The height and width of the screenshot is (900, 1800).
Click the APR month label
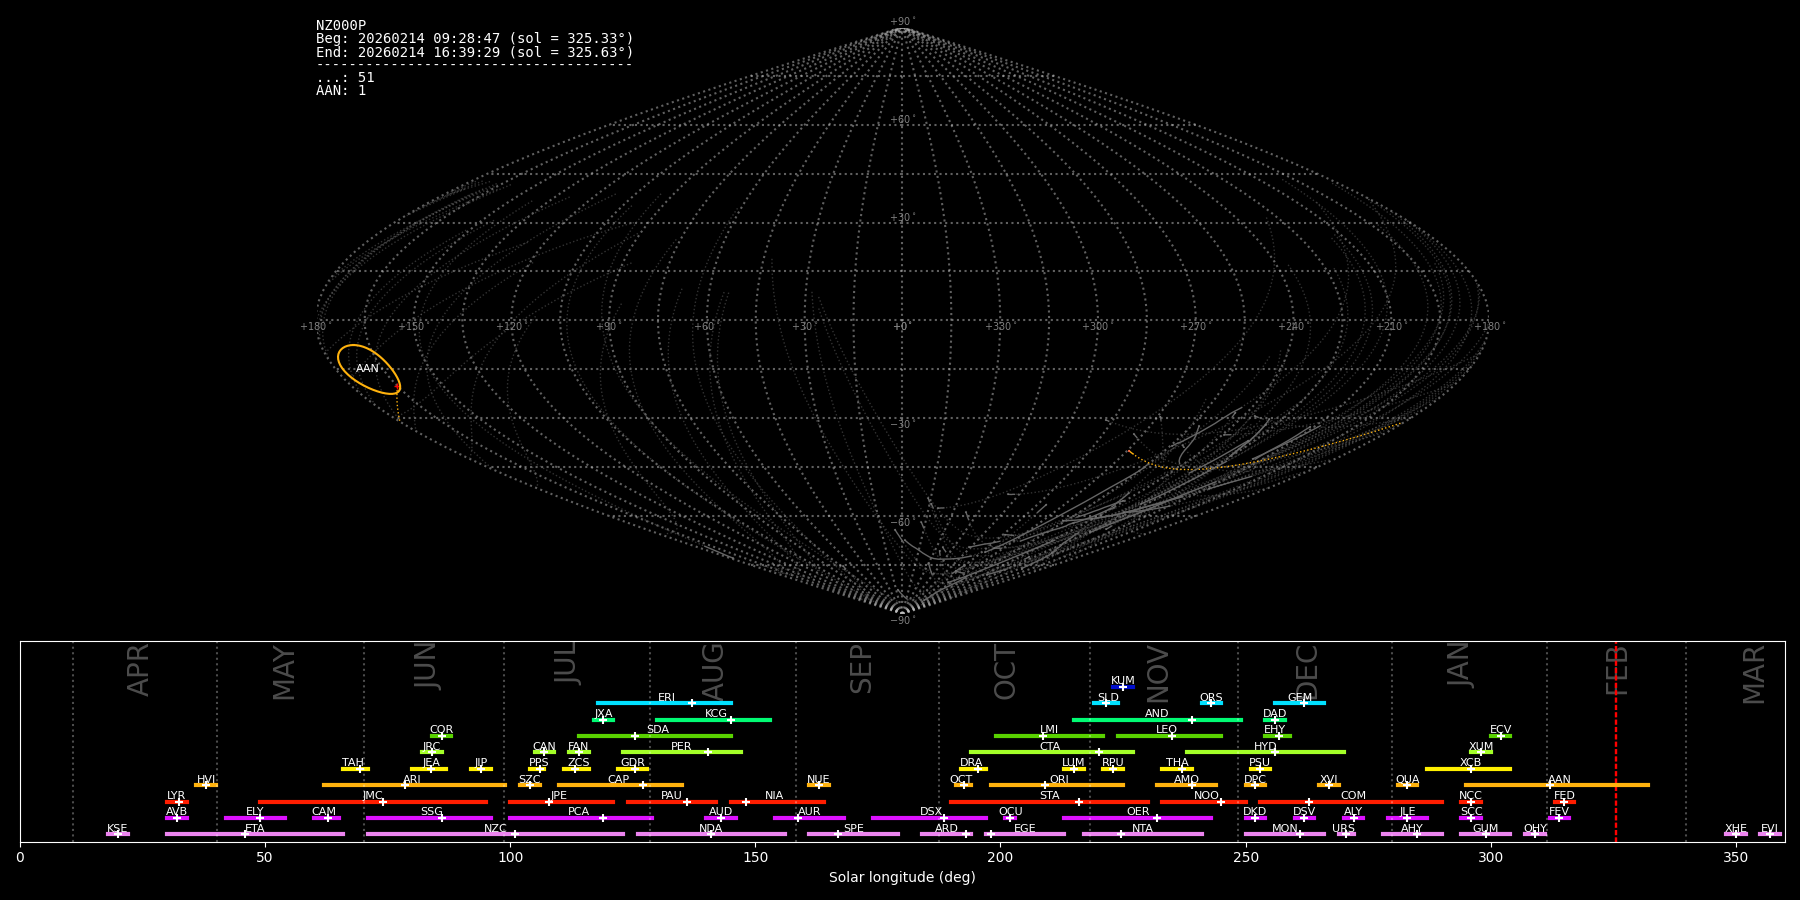pyautogui.click(x=139, y=670)
